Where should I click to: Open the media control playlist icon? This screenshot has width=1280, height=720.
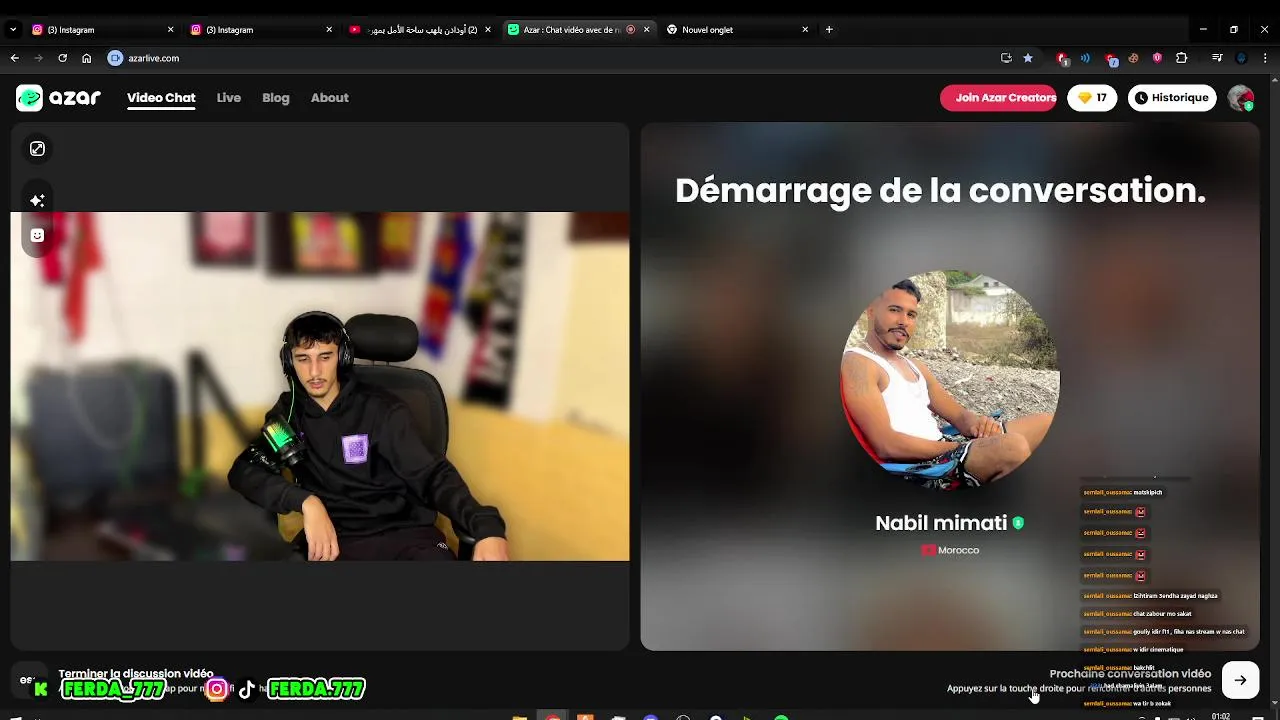(x=1217, y=58)
